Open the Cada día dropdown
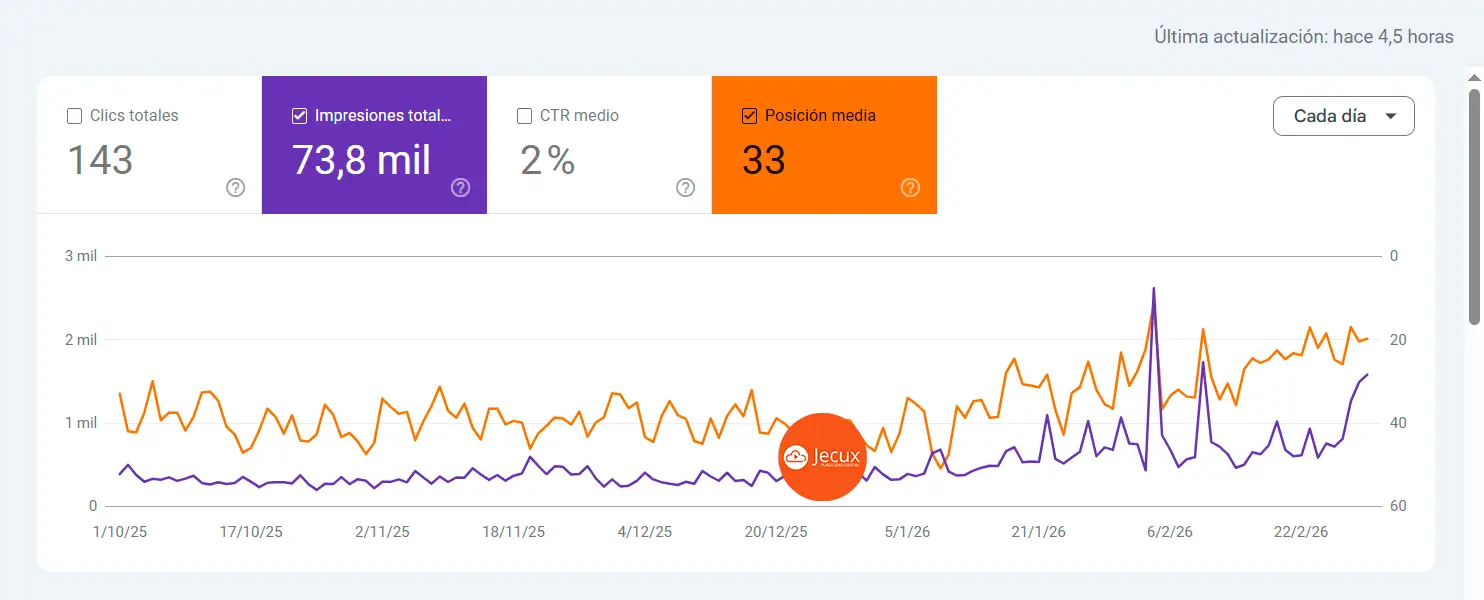The height and width of the screenshot is (600, 1484). (1343, 116)
